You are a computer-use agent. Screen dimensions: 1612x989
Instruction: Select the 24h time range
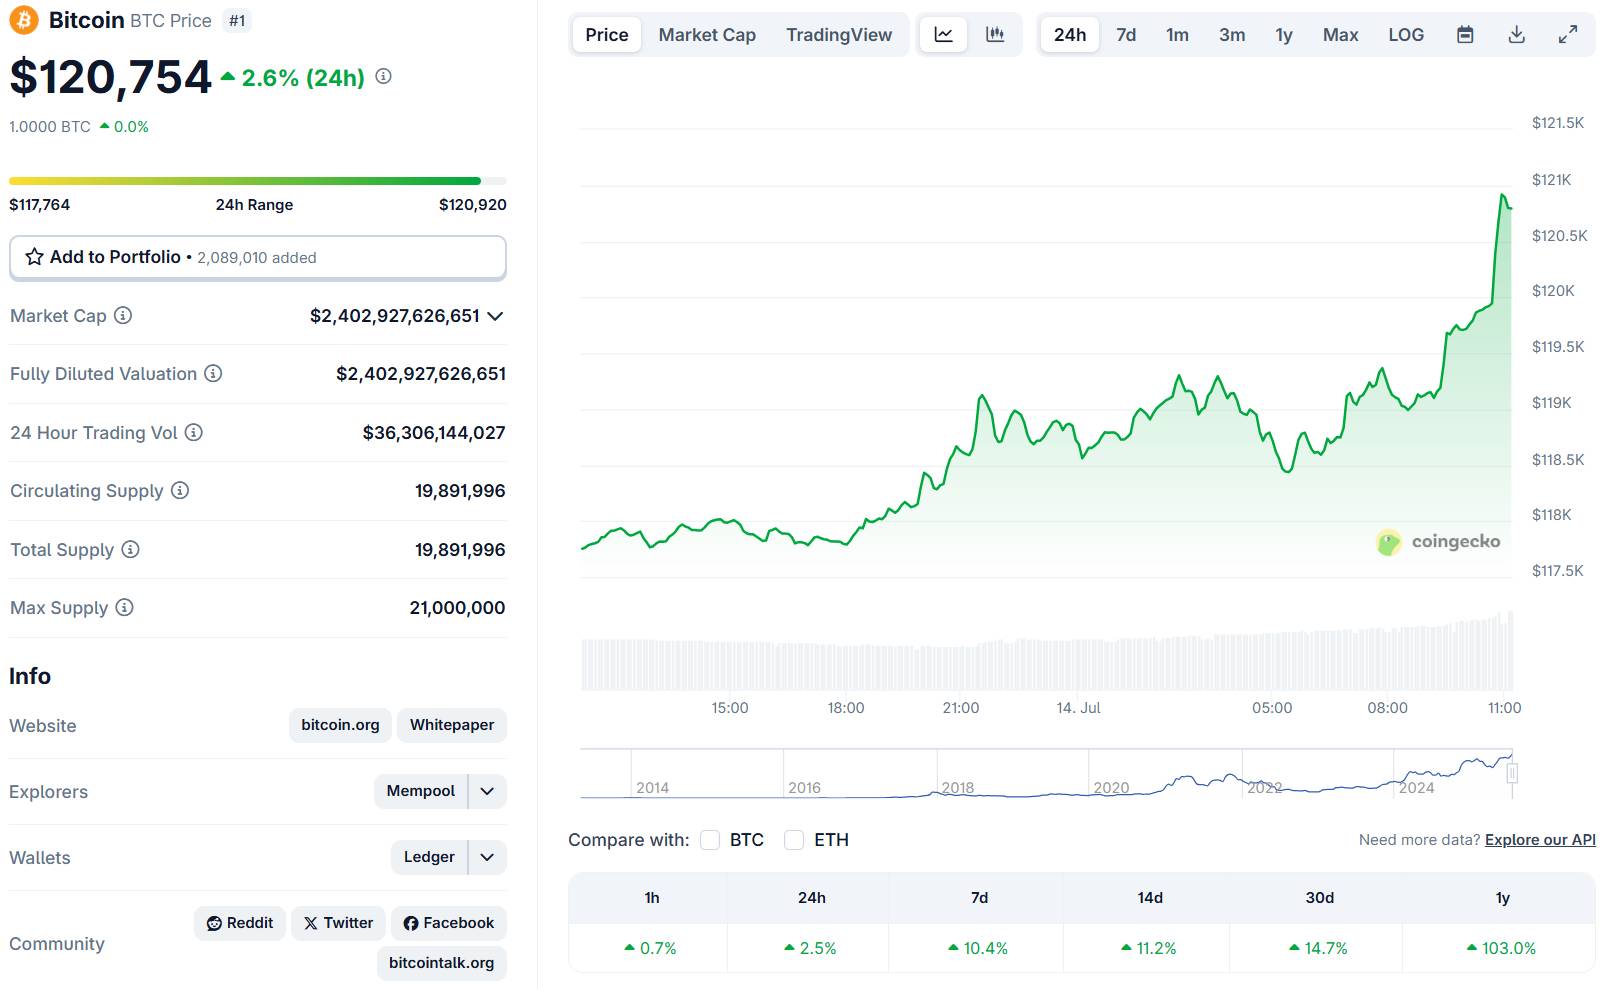coord(1070,35)
